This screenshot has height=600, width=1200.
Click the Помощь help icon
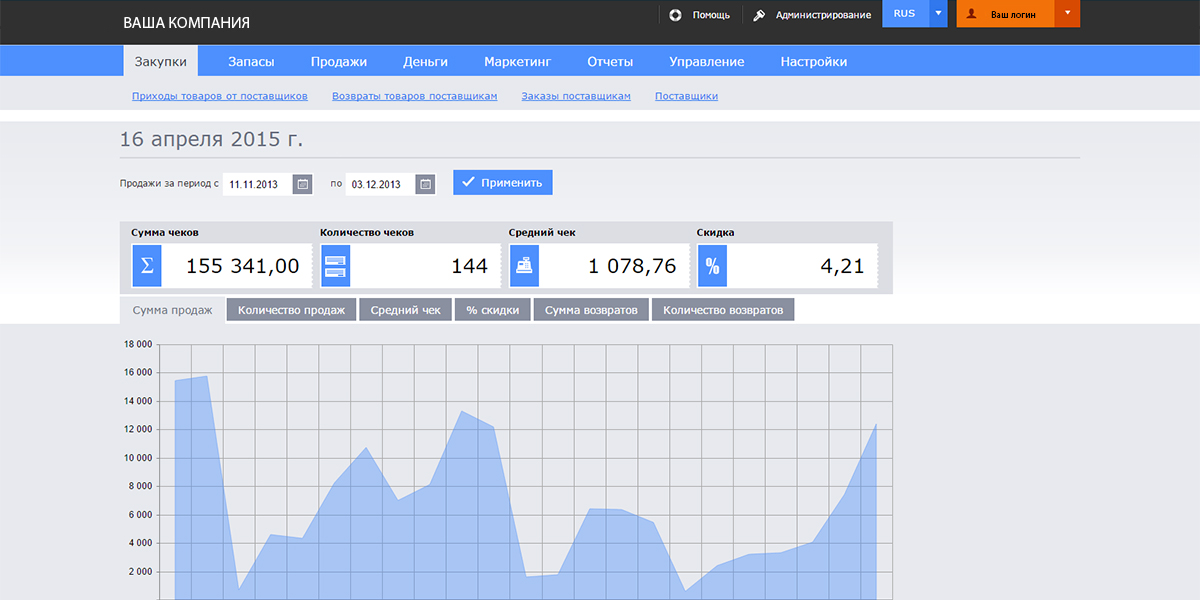click(x=676, y=15)
